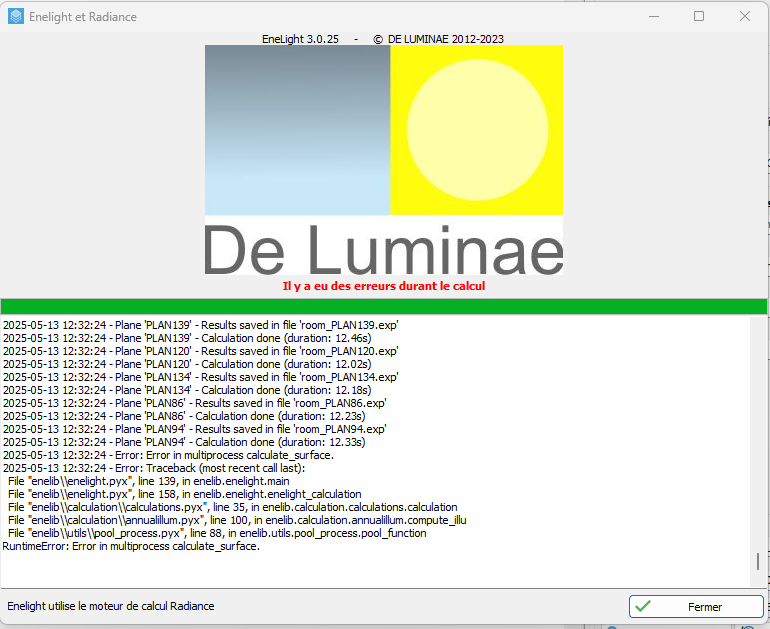Close the Enelight et Radiance window
This screenshot has height=629, width=770.
pos(744,16)
